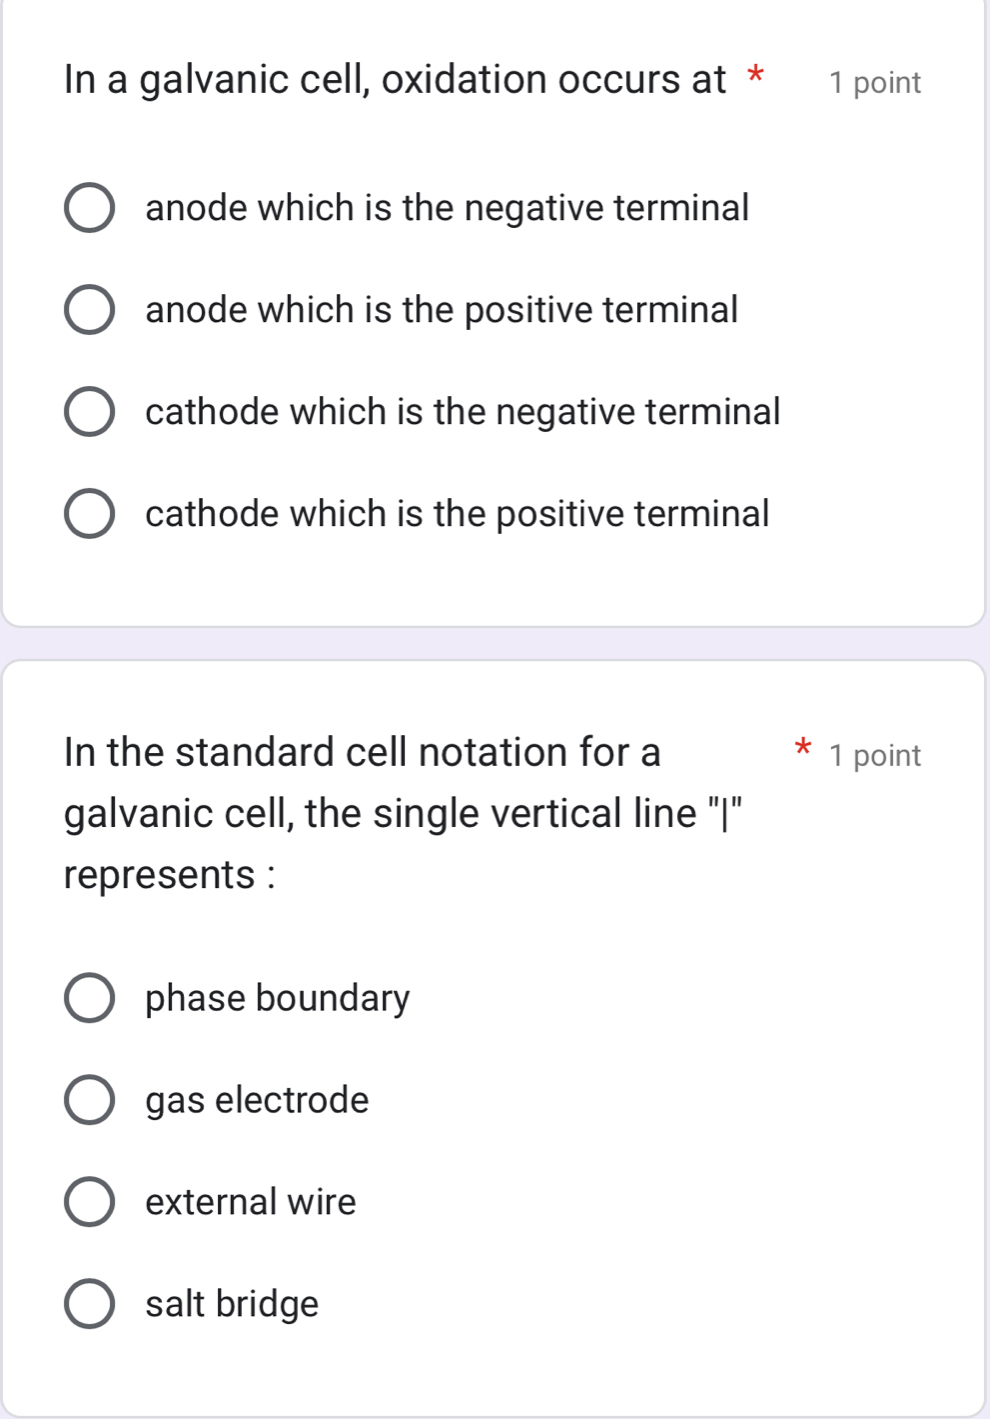990x1419 pixels.
Task: Click the answer text "gas electrode"
Action: 257,1100
